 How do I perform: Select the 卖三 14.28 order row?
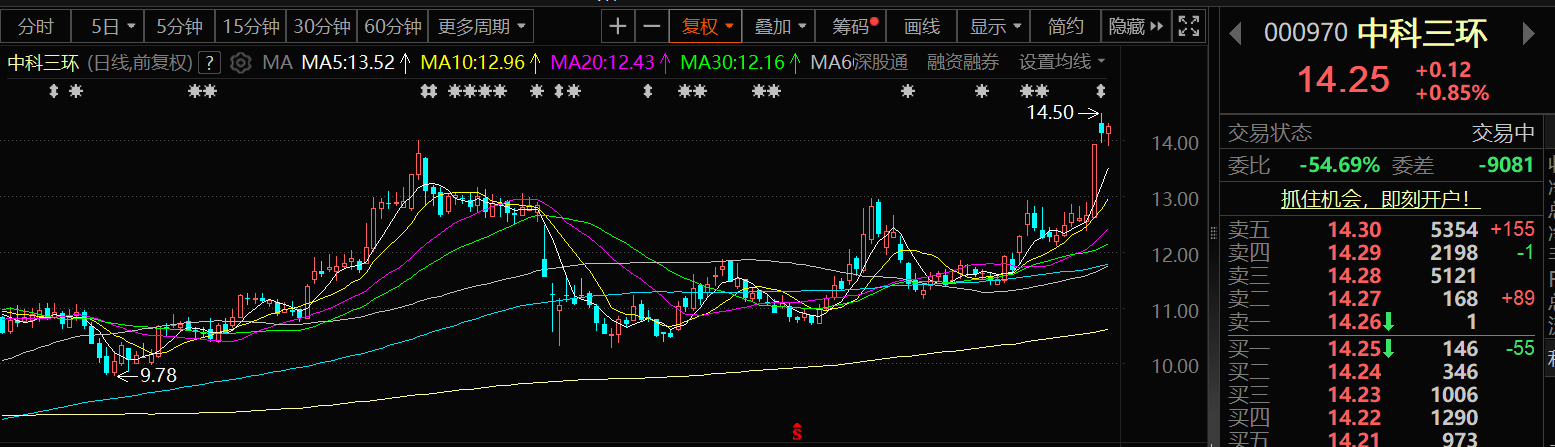coord(1381,276)
